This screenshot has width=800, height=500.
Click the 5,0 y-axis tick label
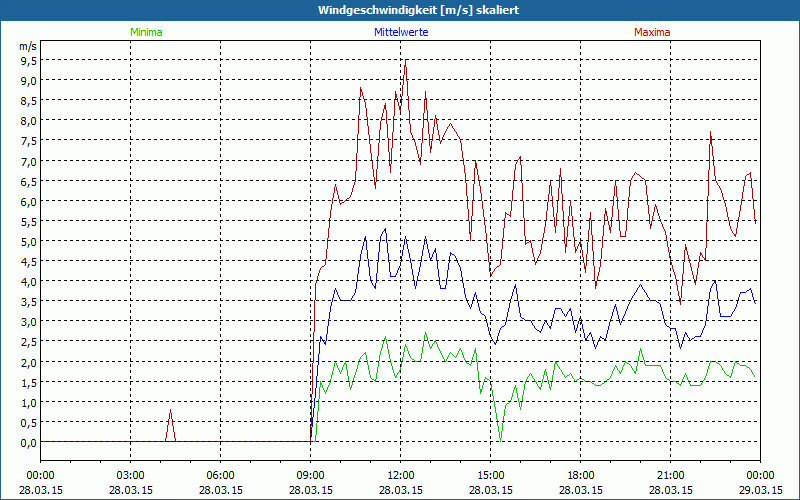coord(29,241)
